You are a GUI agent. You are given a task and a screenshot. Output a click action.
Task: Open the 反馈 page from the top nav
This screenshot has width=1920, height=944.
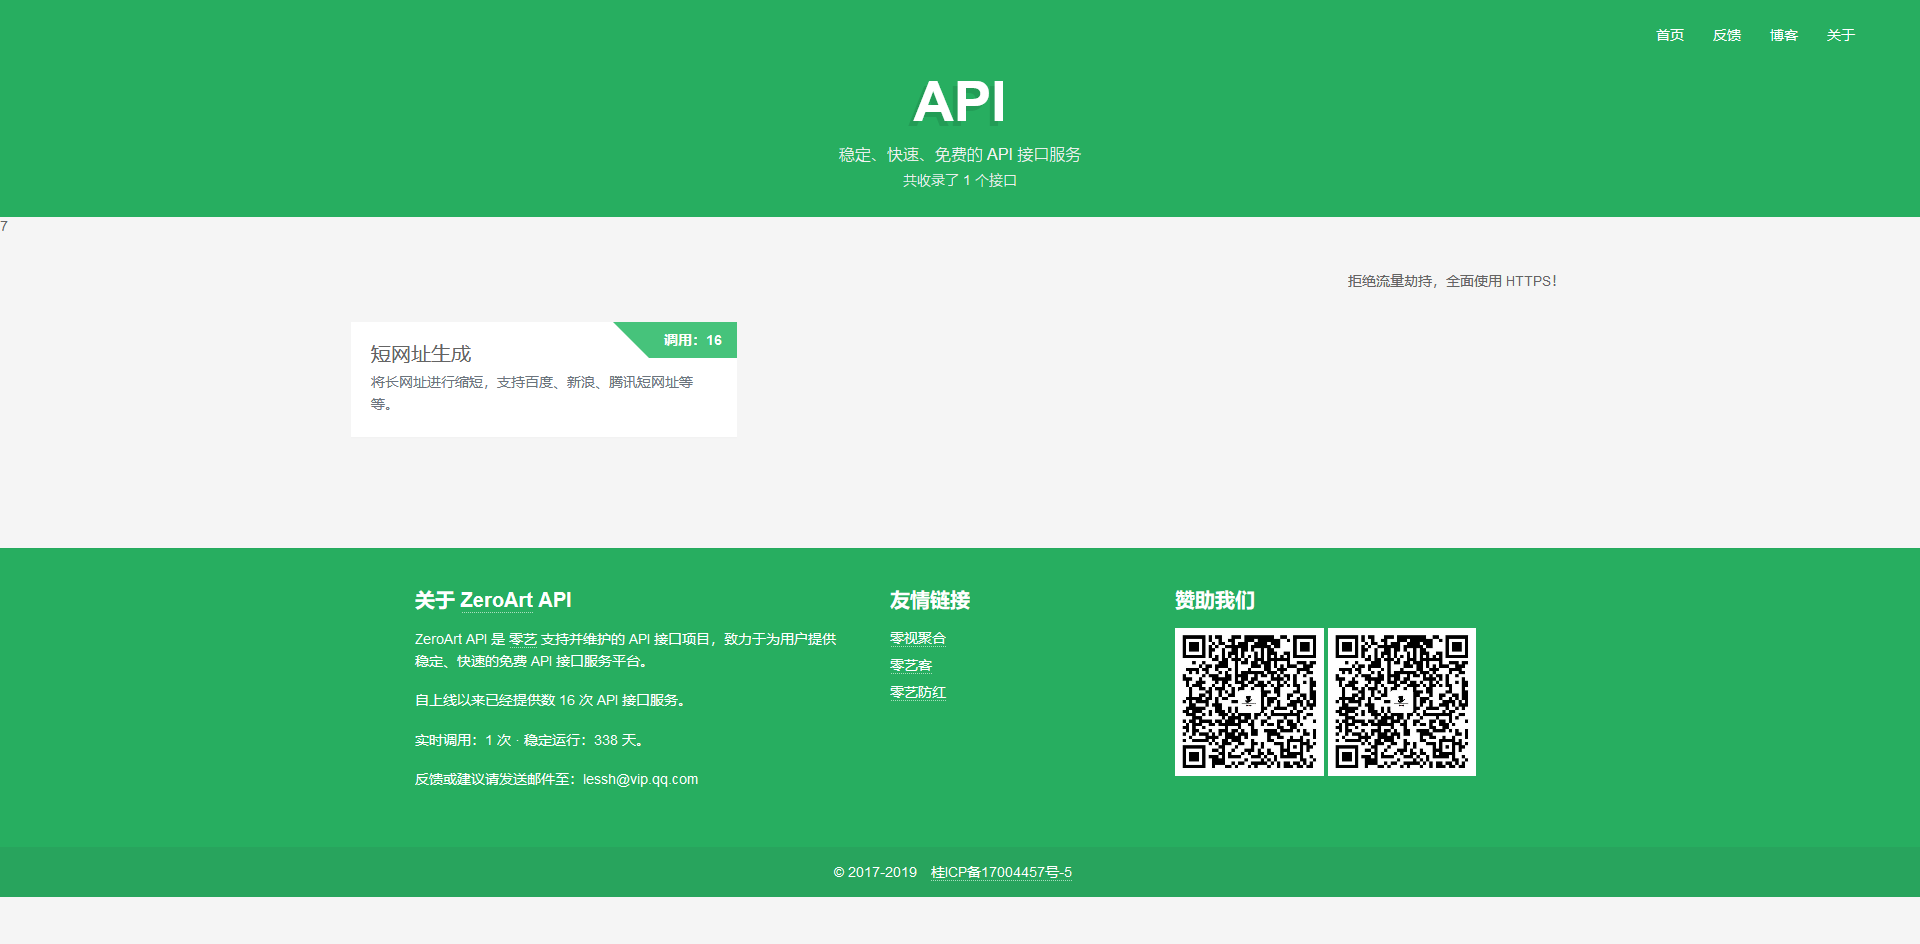1726,35
